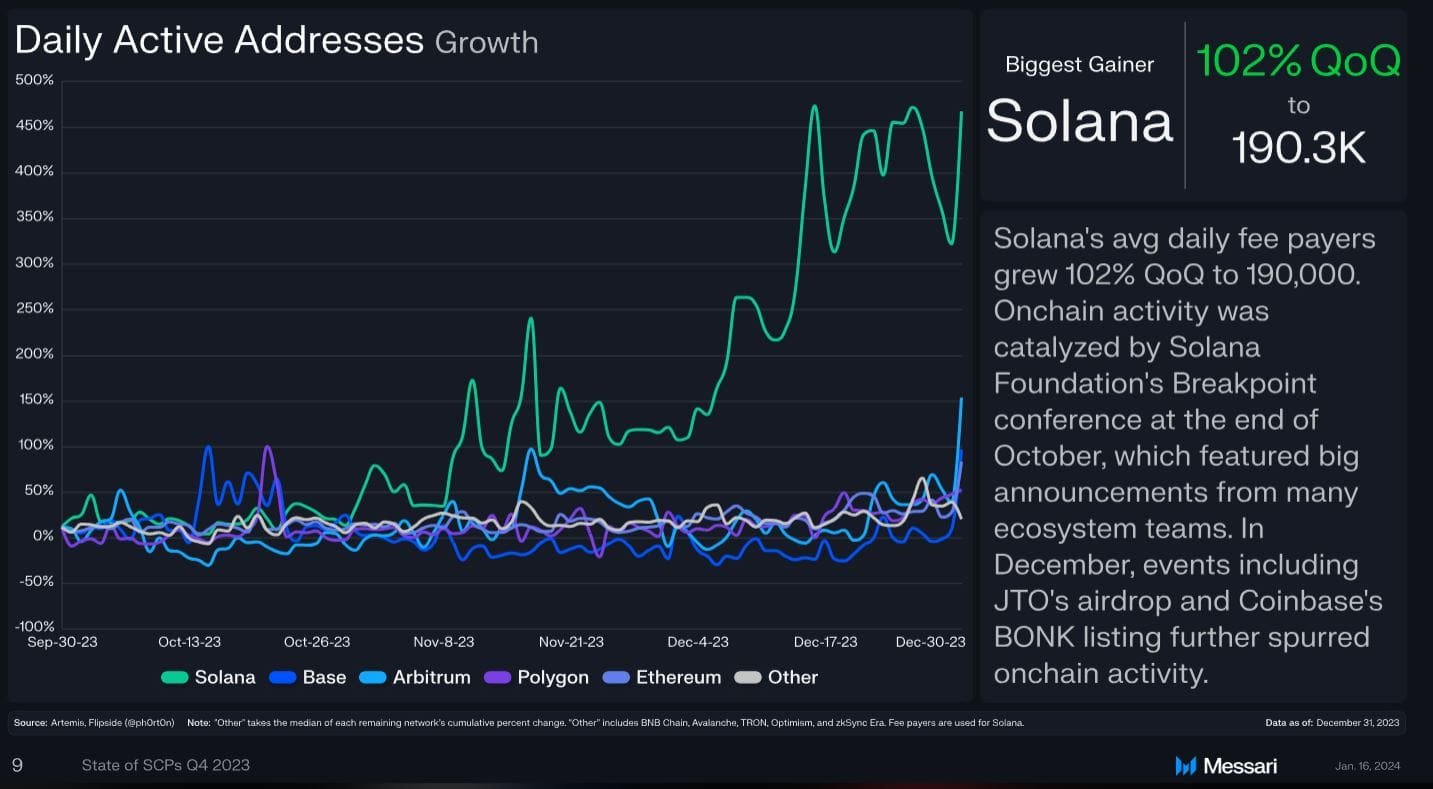The image size is (1433, 789).
Task: Click the green 102% QoQ figure
Action: pos(1298,62)
